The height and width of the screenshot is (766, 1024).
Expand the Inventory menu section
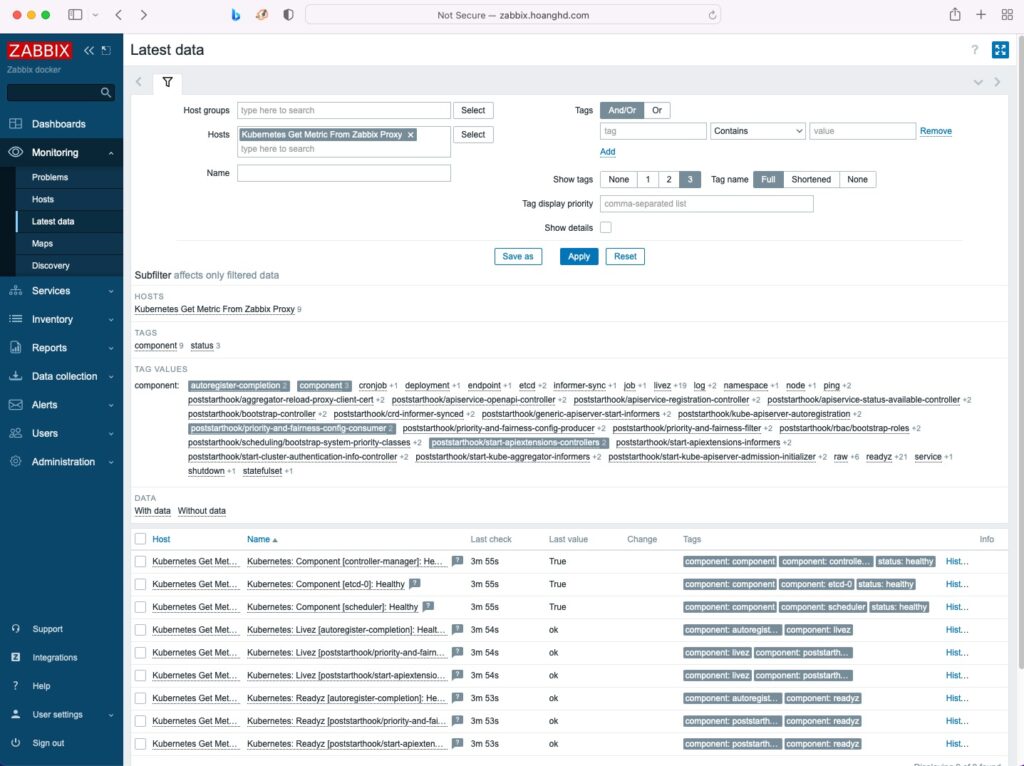pyautogui.click(x=111, y=320)
